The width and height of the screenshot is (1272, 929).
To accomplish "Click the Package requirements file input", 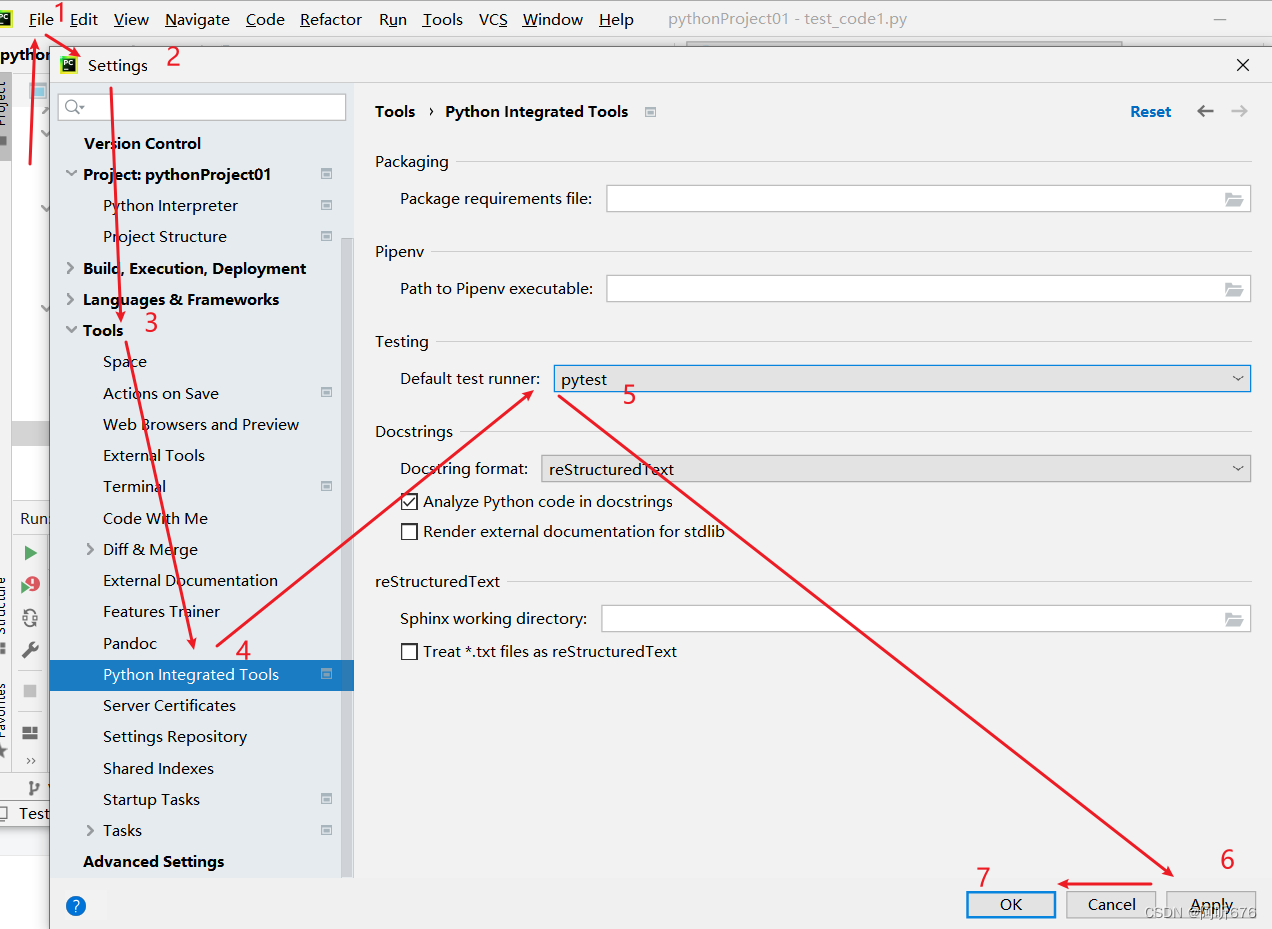I will tap(928, 199).
